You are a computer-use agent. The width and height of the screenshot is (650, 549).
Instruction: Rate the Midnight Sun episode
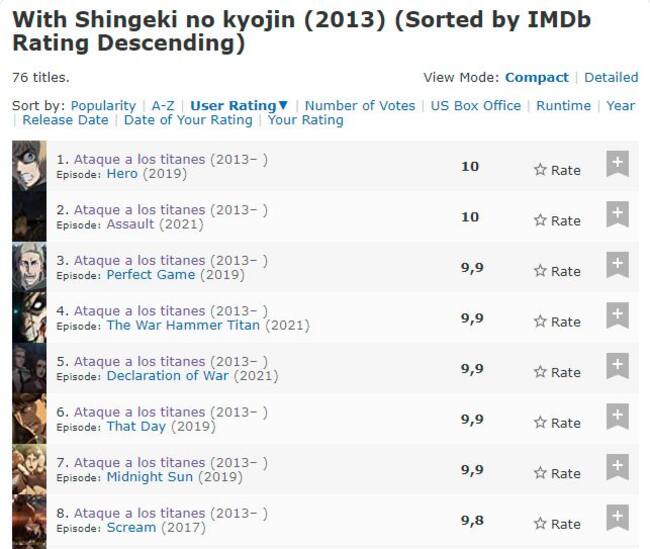(557, 473)
